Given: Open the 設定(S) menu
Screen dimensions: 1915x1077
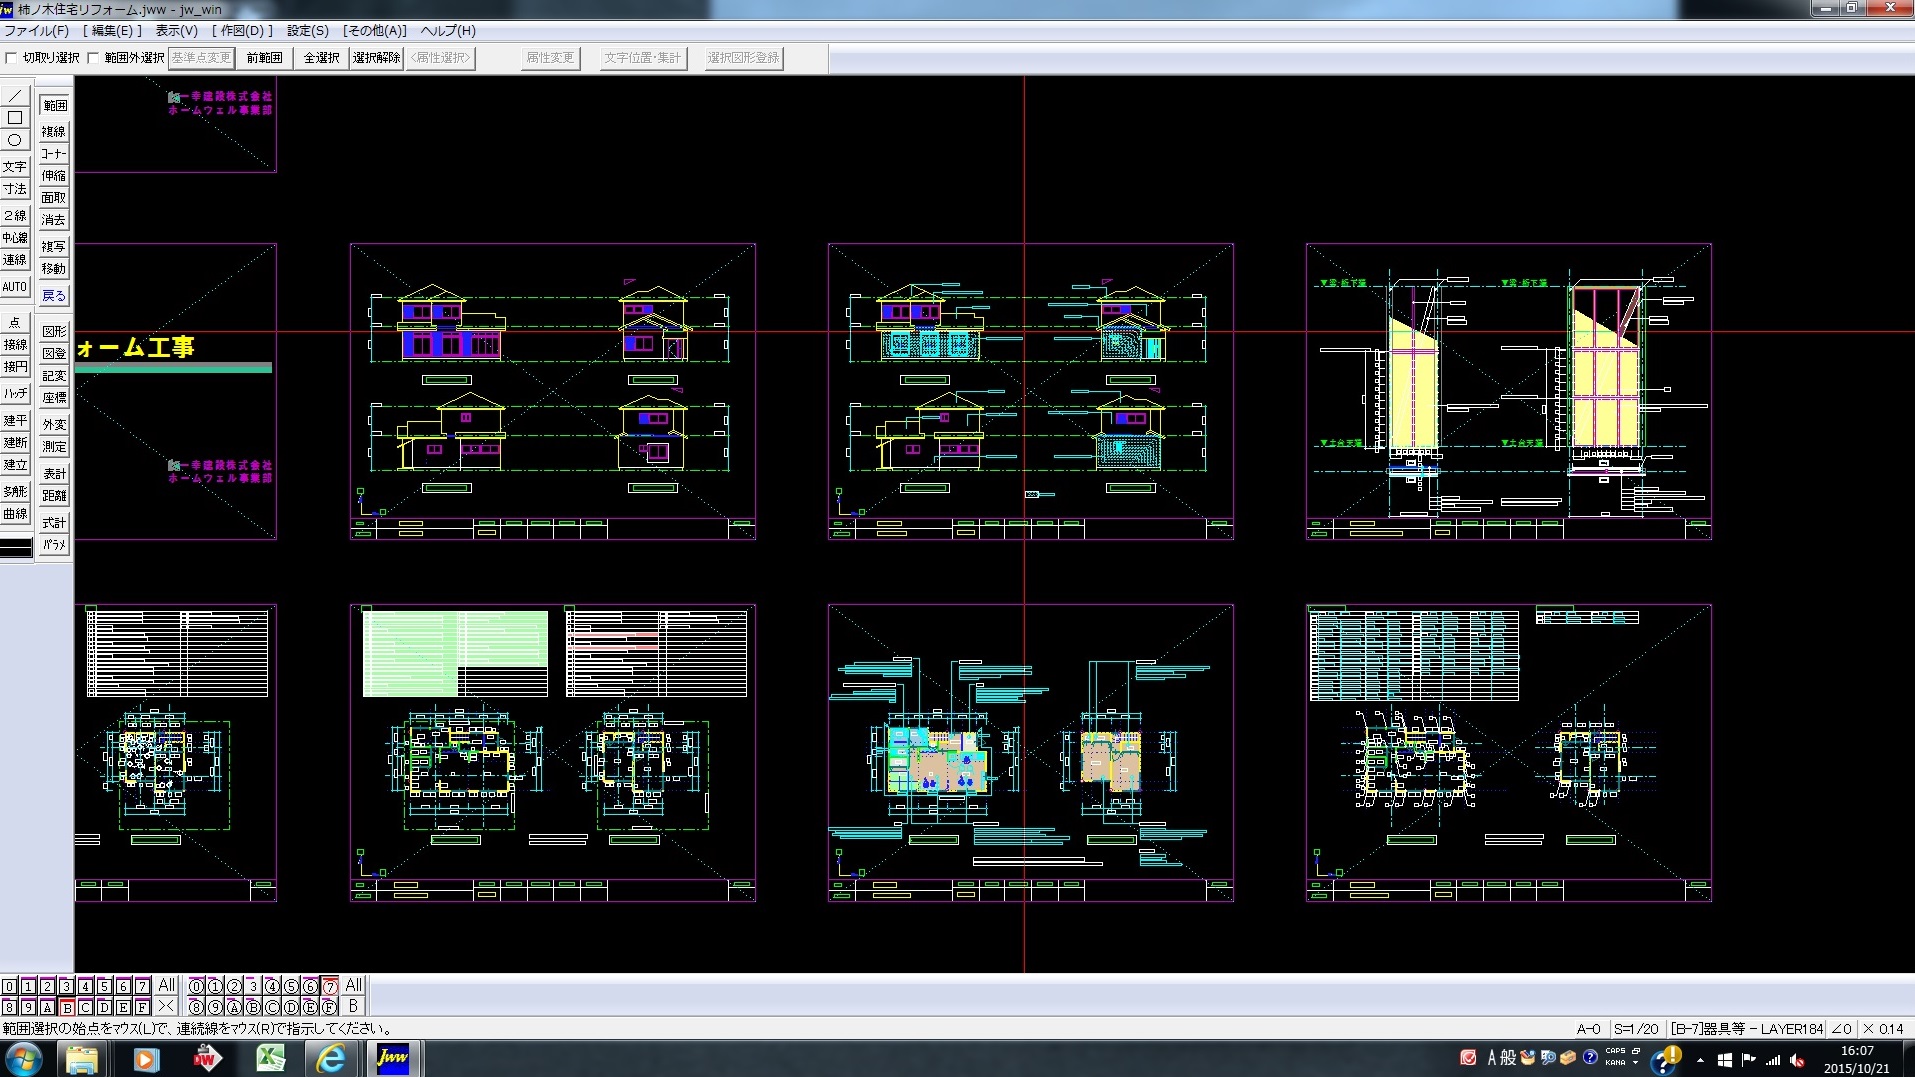Looking at the screenshot, I should coord(307,31).
